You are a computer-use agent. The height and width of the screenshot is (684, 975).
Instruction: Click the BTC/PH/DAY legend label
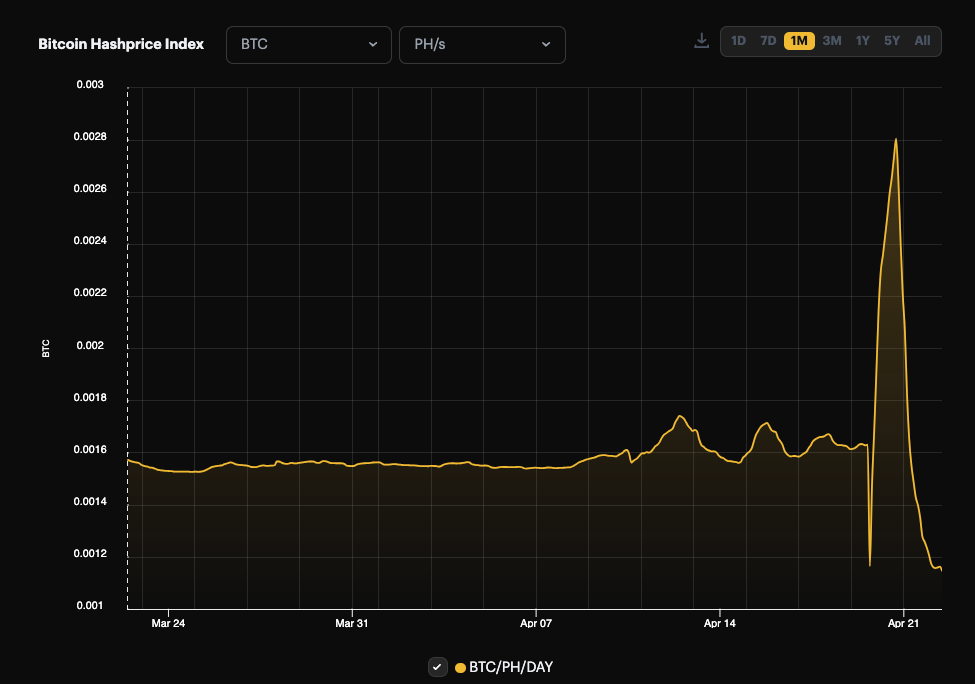pos(510,666)
